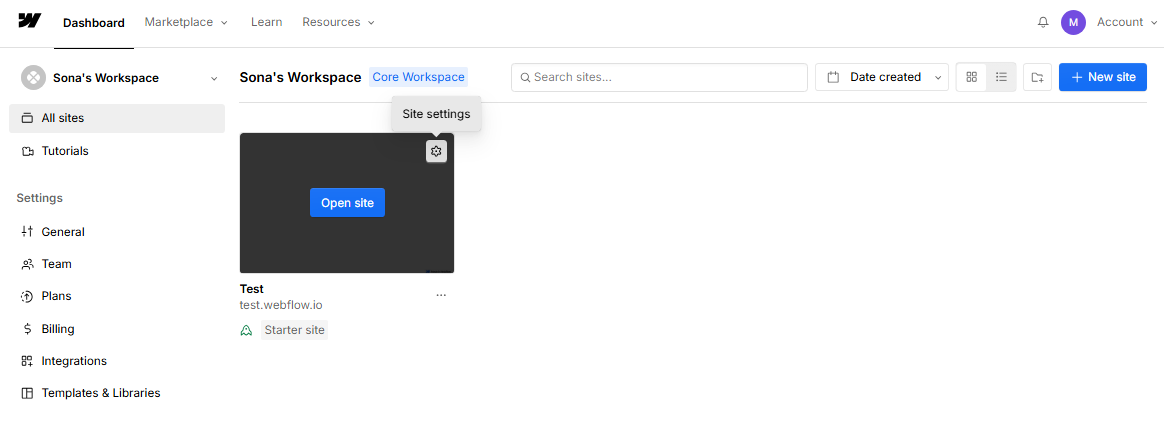Open the Date created sort dropdown
1164x422 pixels.
click(x=882, y=77)
